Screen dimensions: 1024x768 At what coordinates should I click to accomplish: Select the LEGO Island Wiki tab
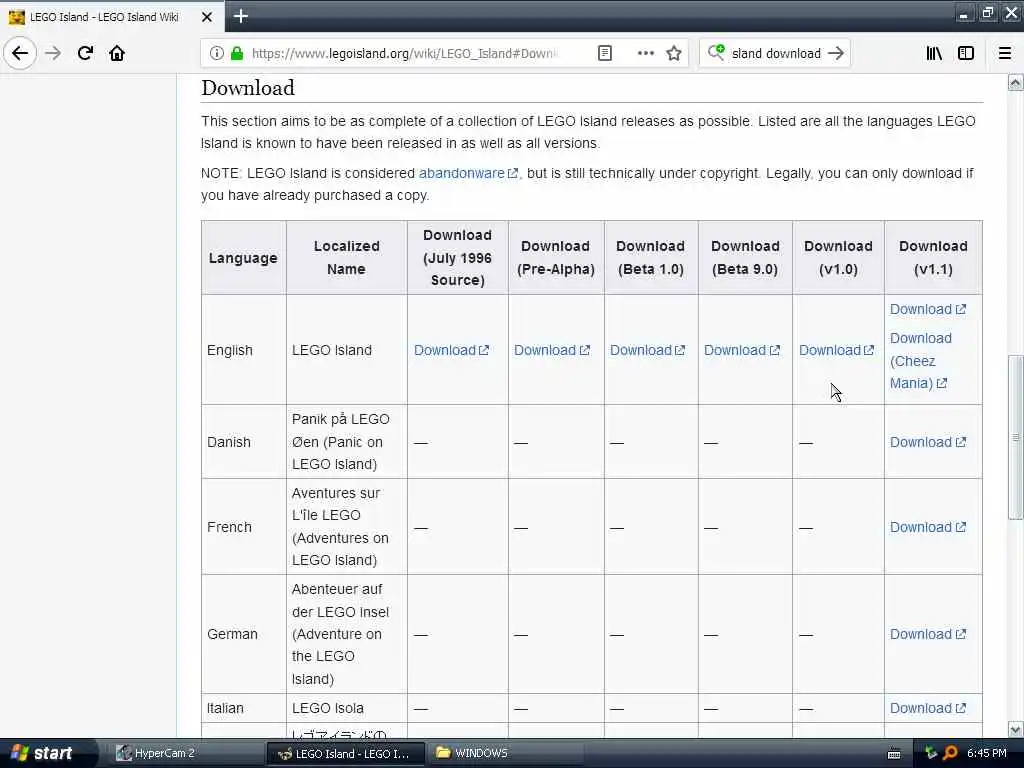tap(112, 17)
